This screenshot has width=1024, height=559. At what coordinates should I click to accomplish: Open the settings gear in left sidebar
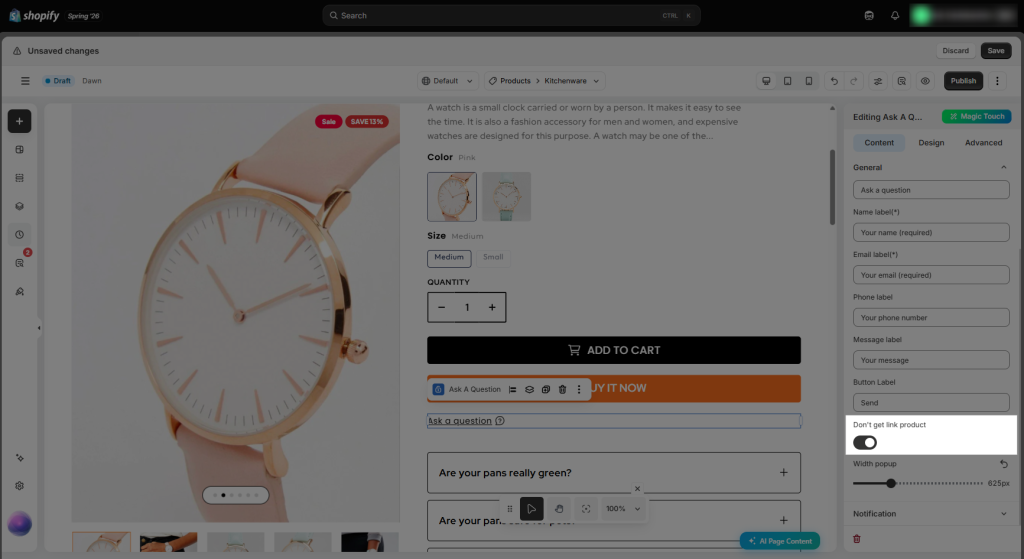pyautogui.click(x=20, y=486)
